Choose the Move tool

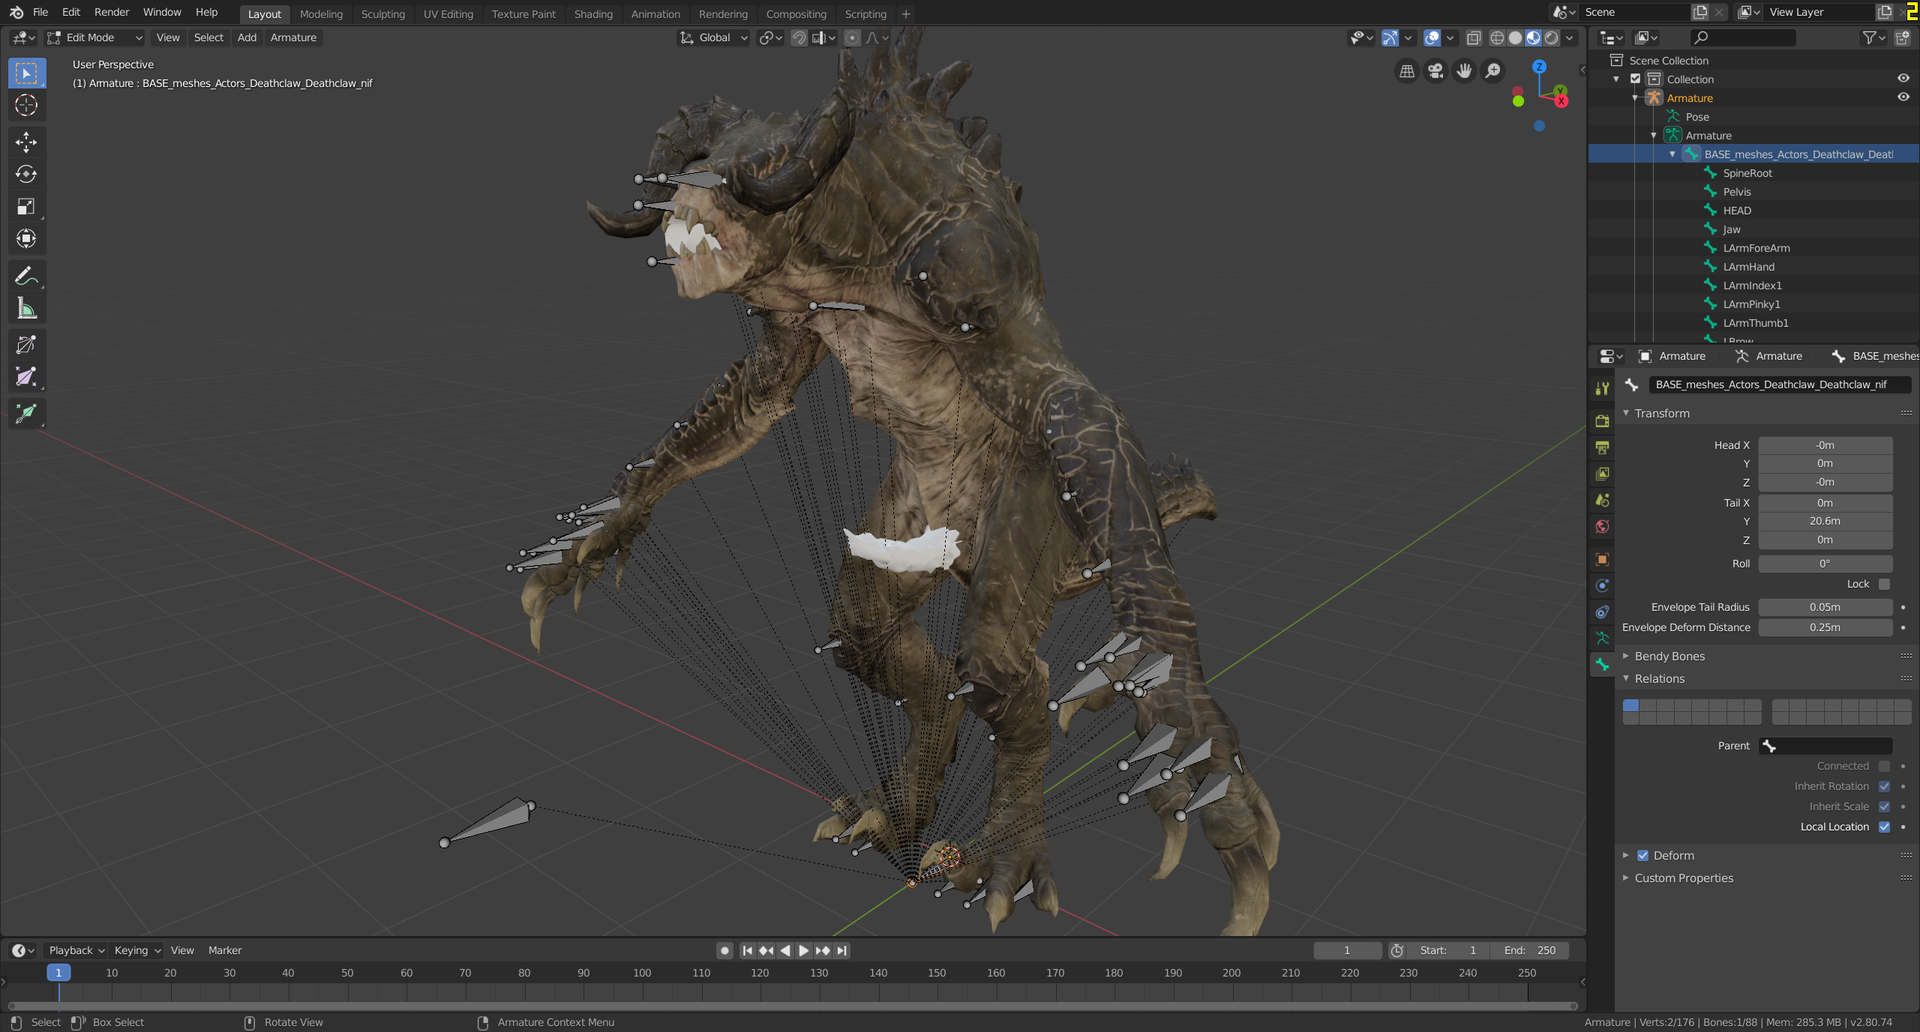coord(27,142)
